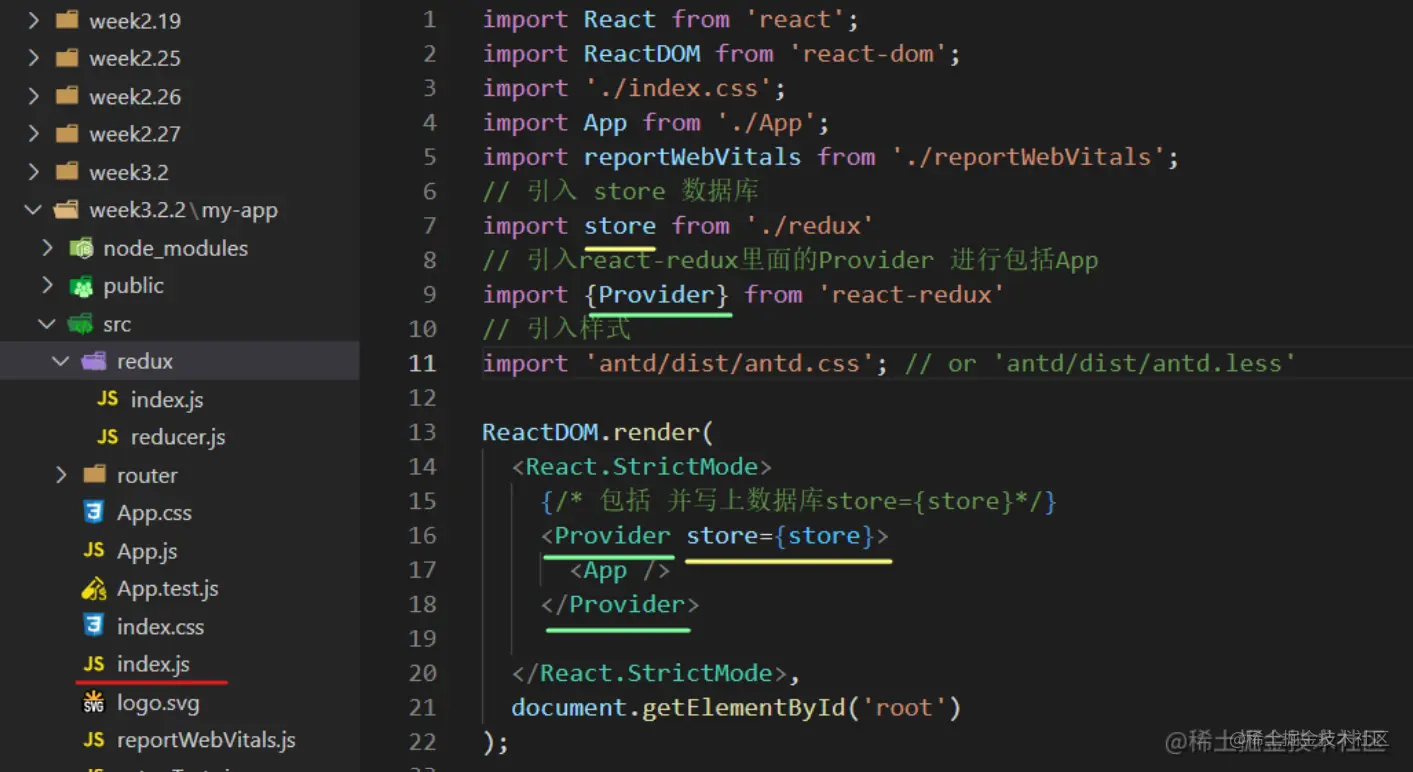Screen dimensions: 1413x772
Task: Expand the week2.26 folder chevron
Action: point(33,96)
